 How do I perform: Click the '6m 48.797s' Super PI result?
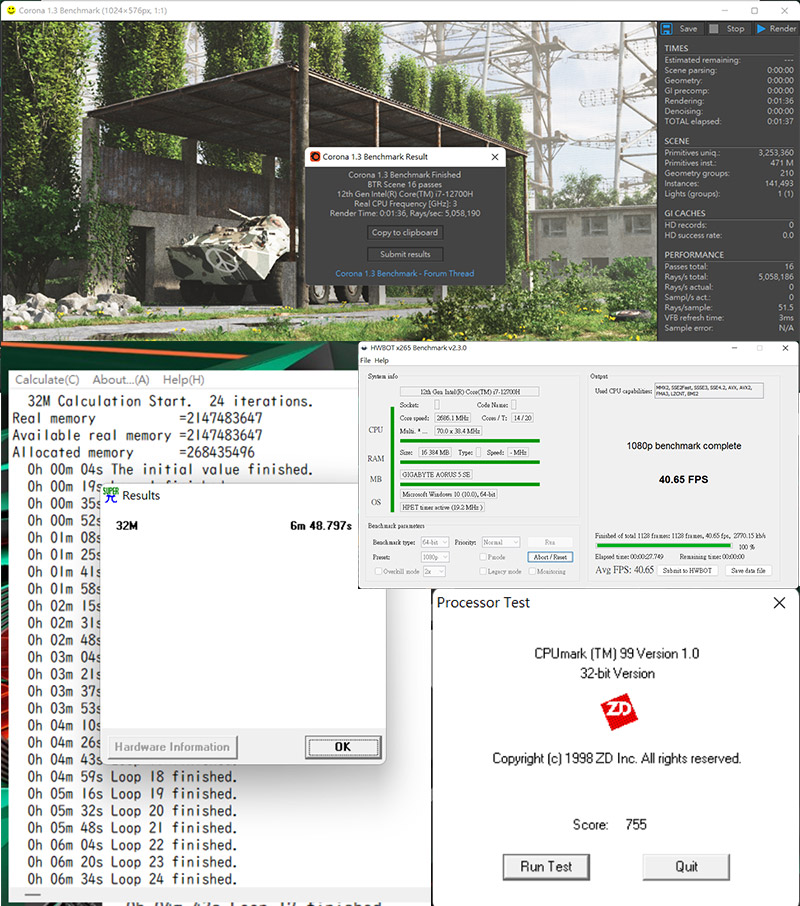[321, 526]
